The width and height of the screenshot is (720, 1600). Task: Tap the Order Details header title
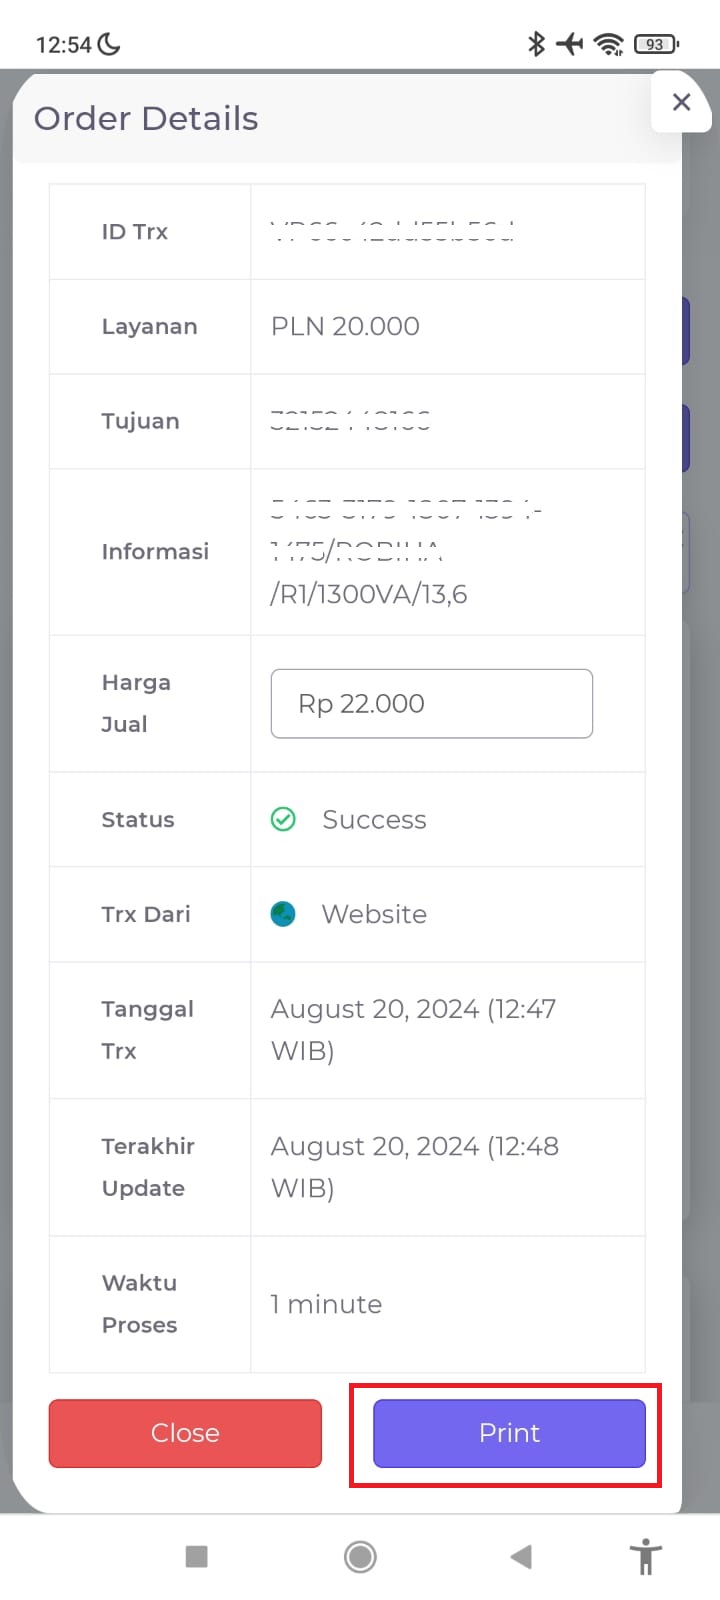pyautogui.click(x=146, y=119)
